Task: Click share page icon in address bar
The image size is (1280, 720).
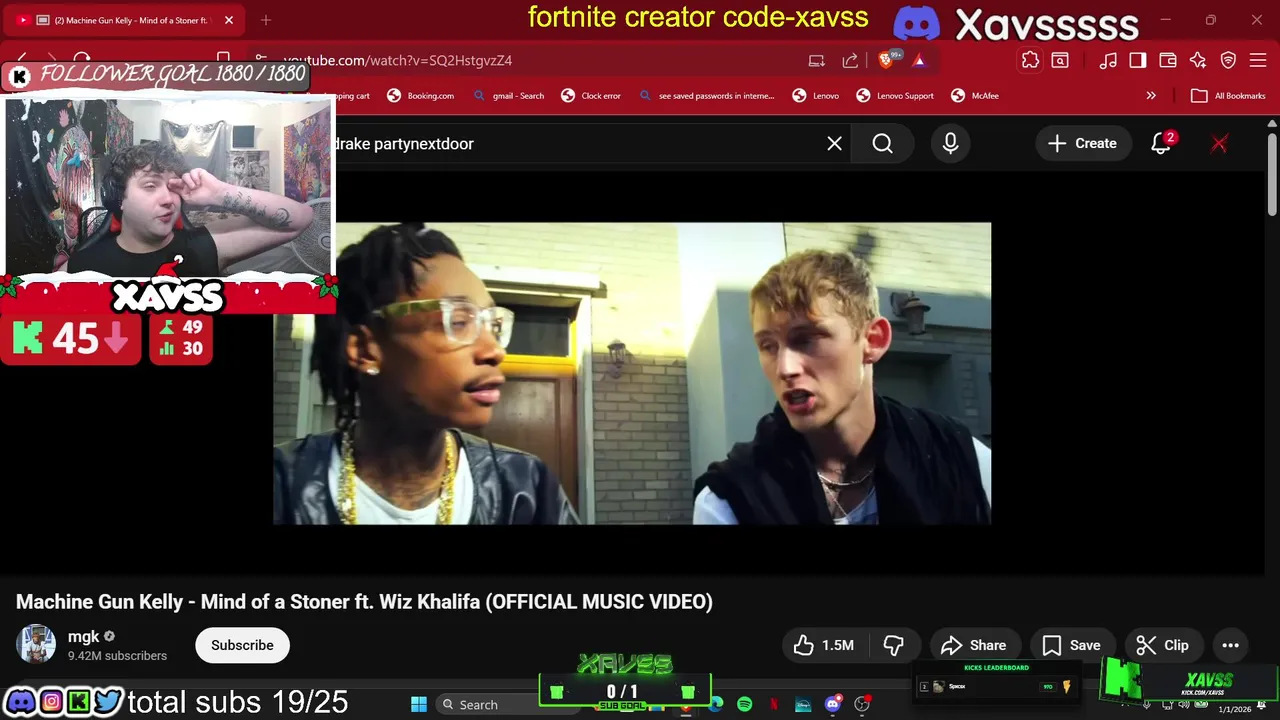Action: (x=850, y=60)
